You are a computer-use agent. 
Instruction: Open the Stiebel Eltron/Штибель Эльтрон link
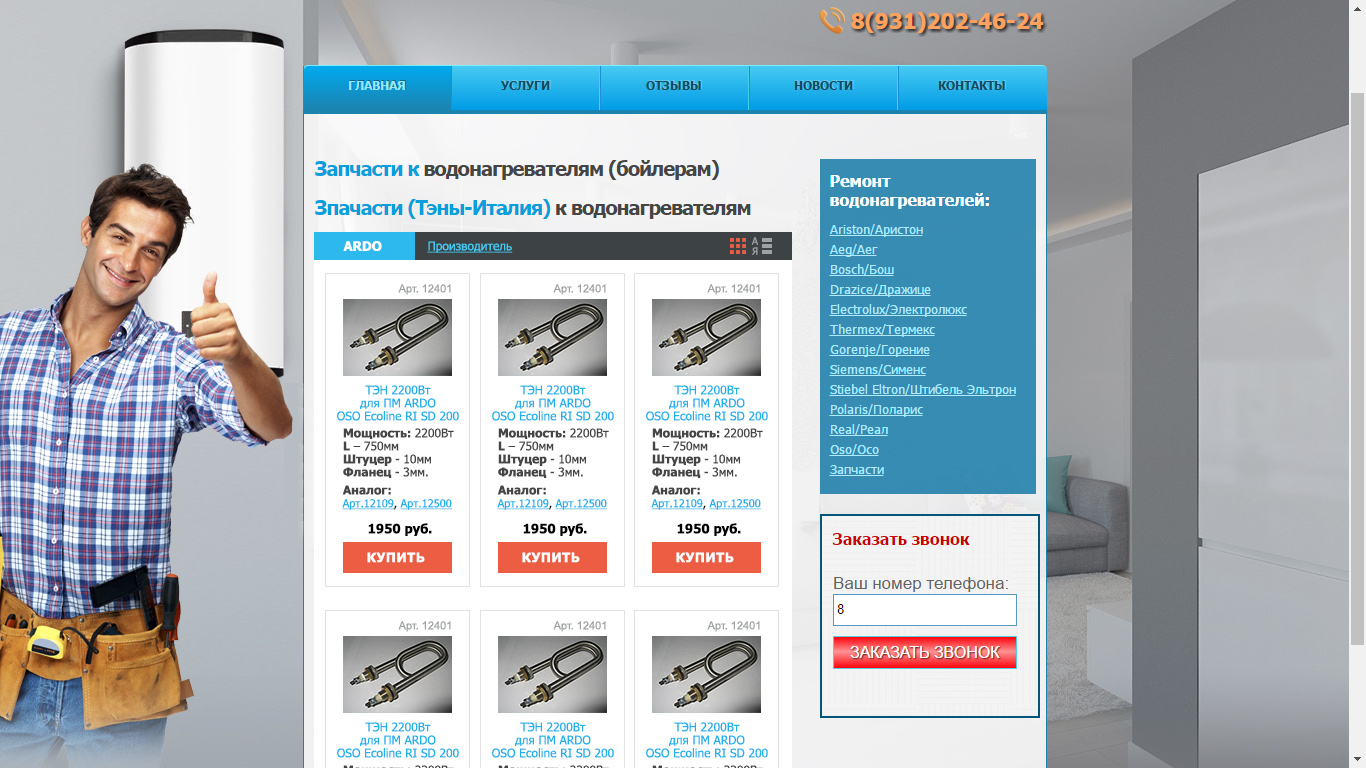coord(923,390)
